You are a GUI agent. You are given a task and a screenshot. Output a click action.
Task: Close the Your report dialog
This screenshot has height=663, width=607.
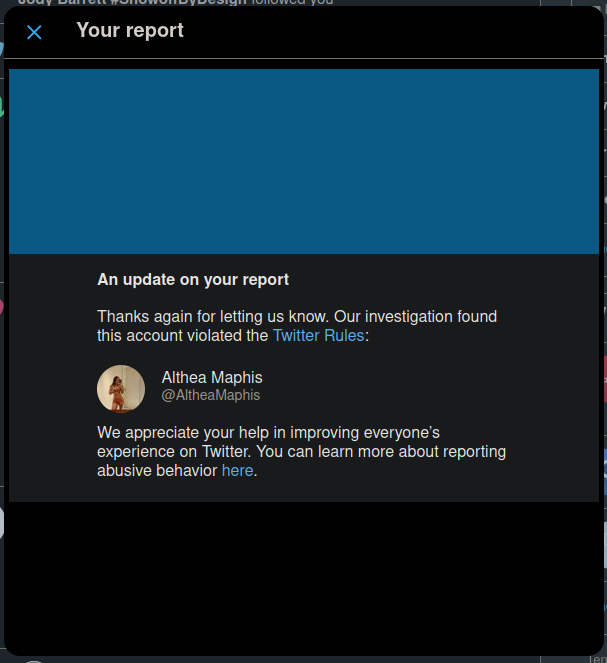pyautogui.click(x=34, y=32)
